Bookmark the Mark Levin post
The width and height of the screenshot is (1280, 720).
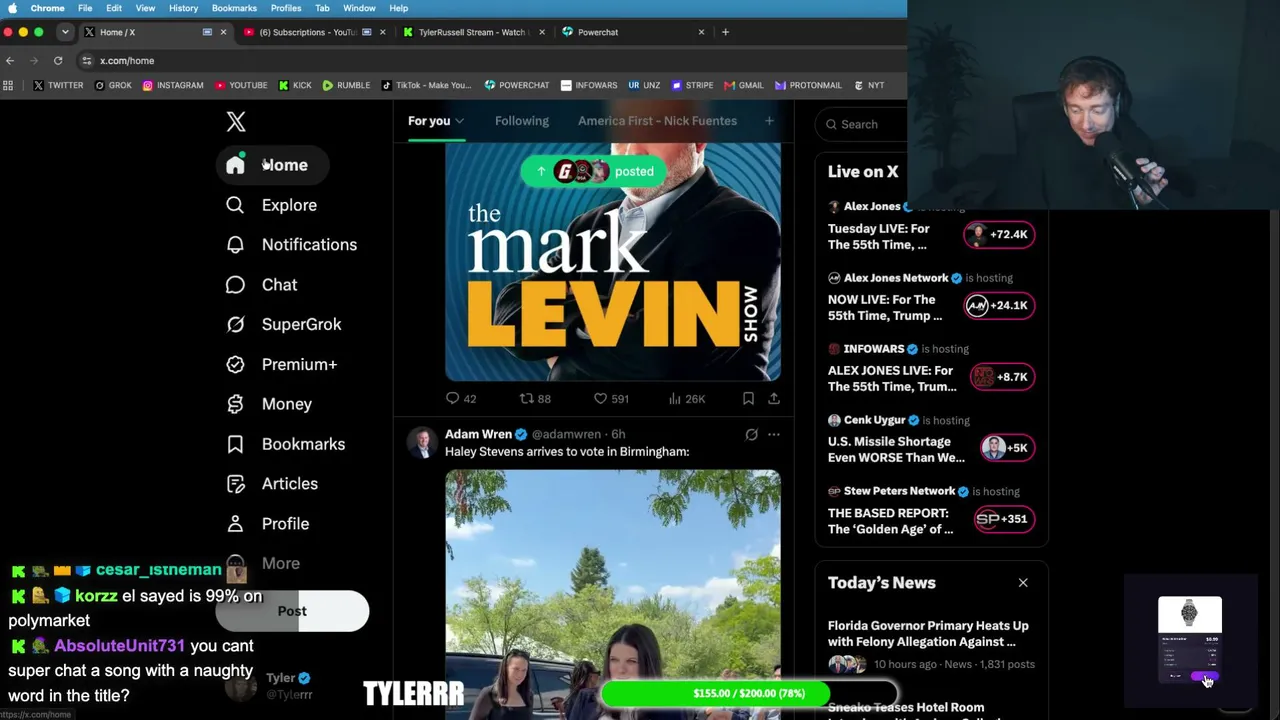point(748,399)
